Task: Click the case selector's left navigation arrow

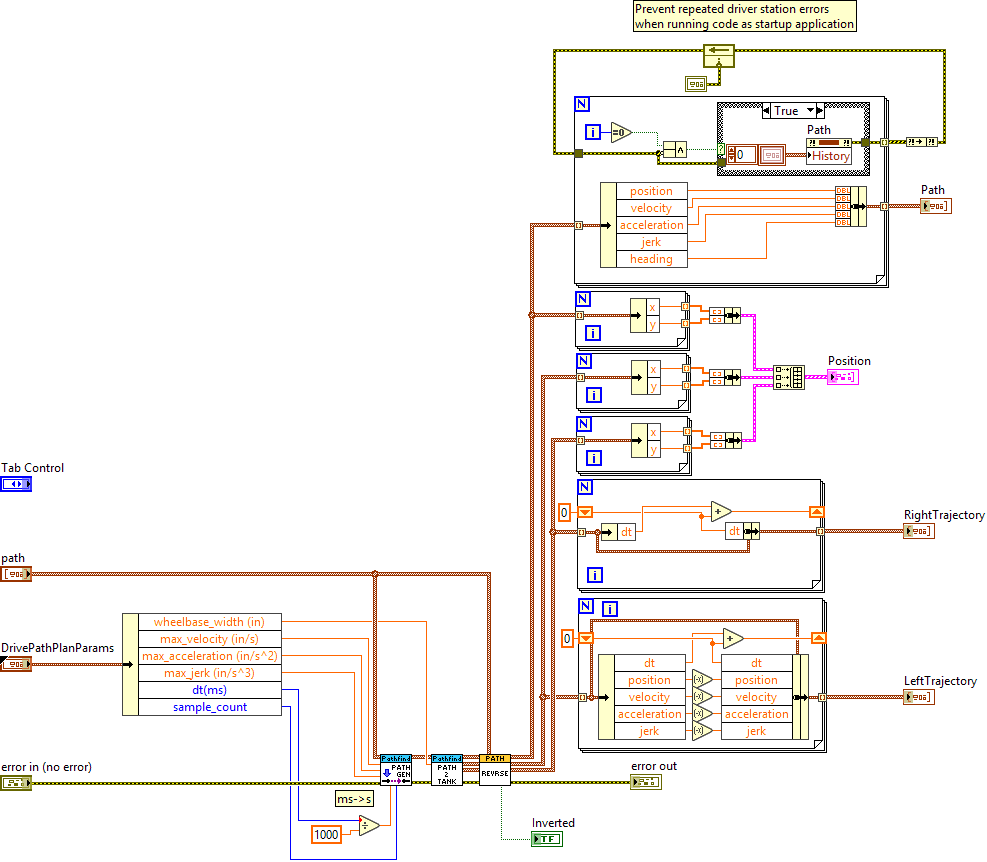Action: 765,110
